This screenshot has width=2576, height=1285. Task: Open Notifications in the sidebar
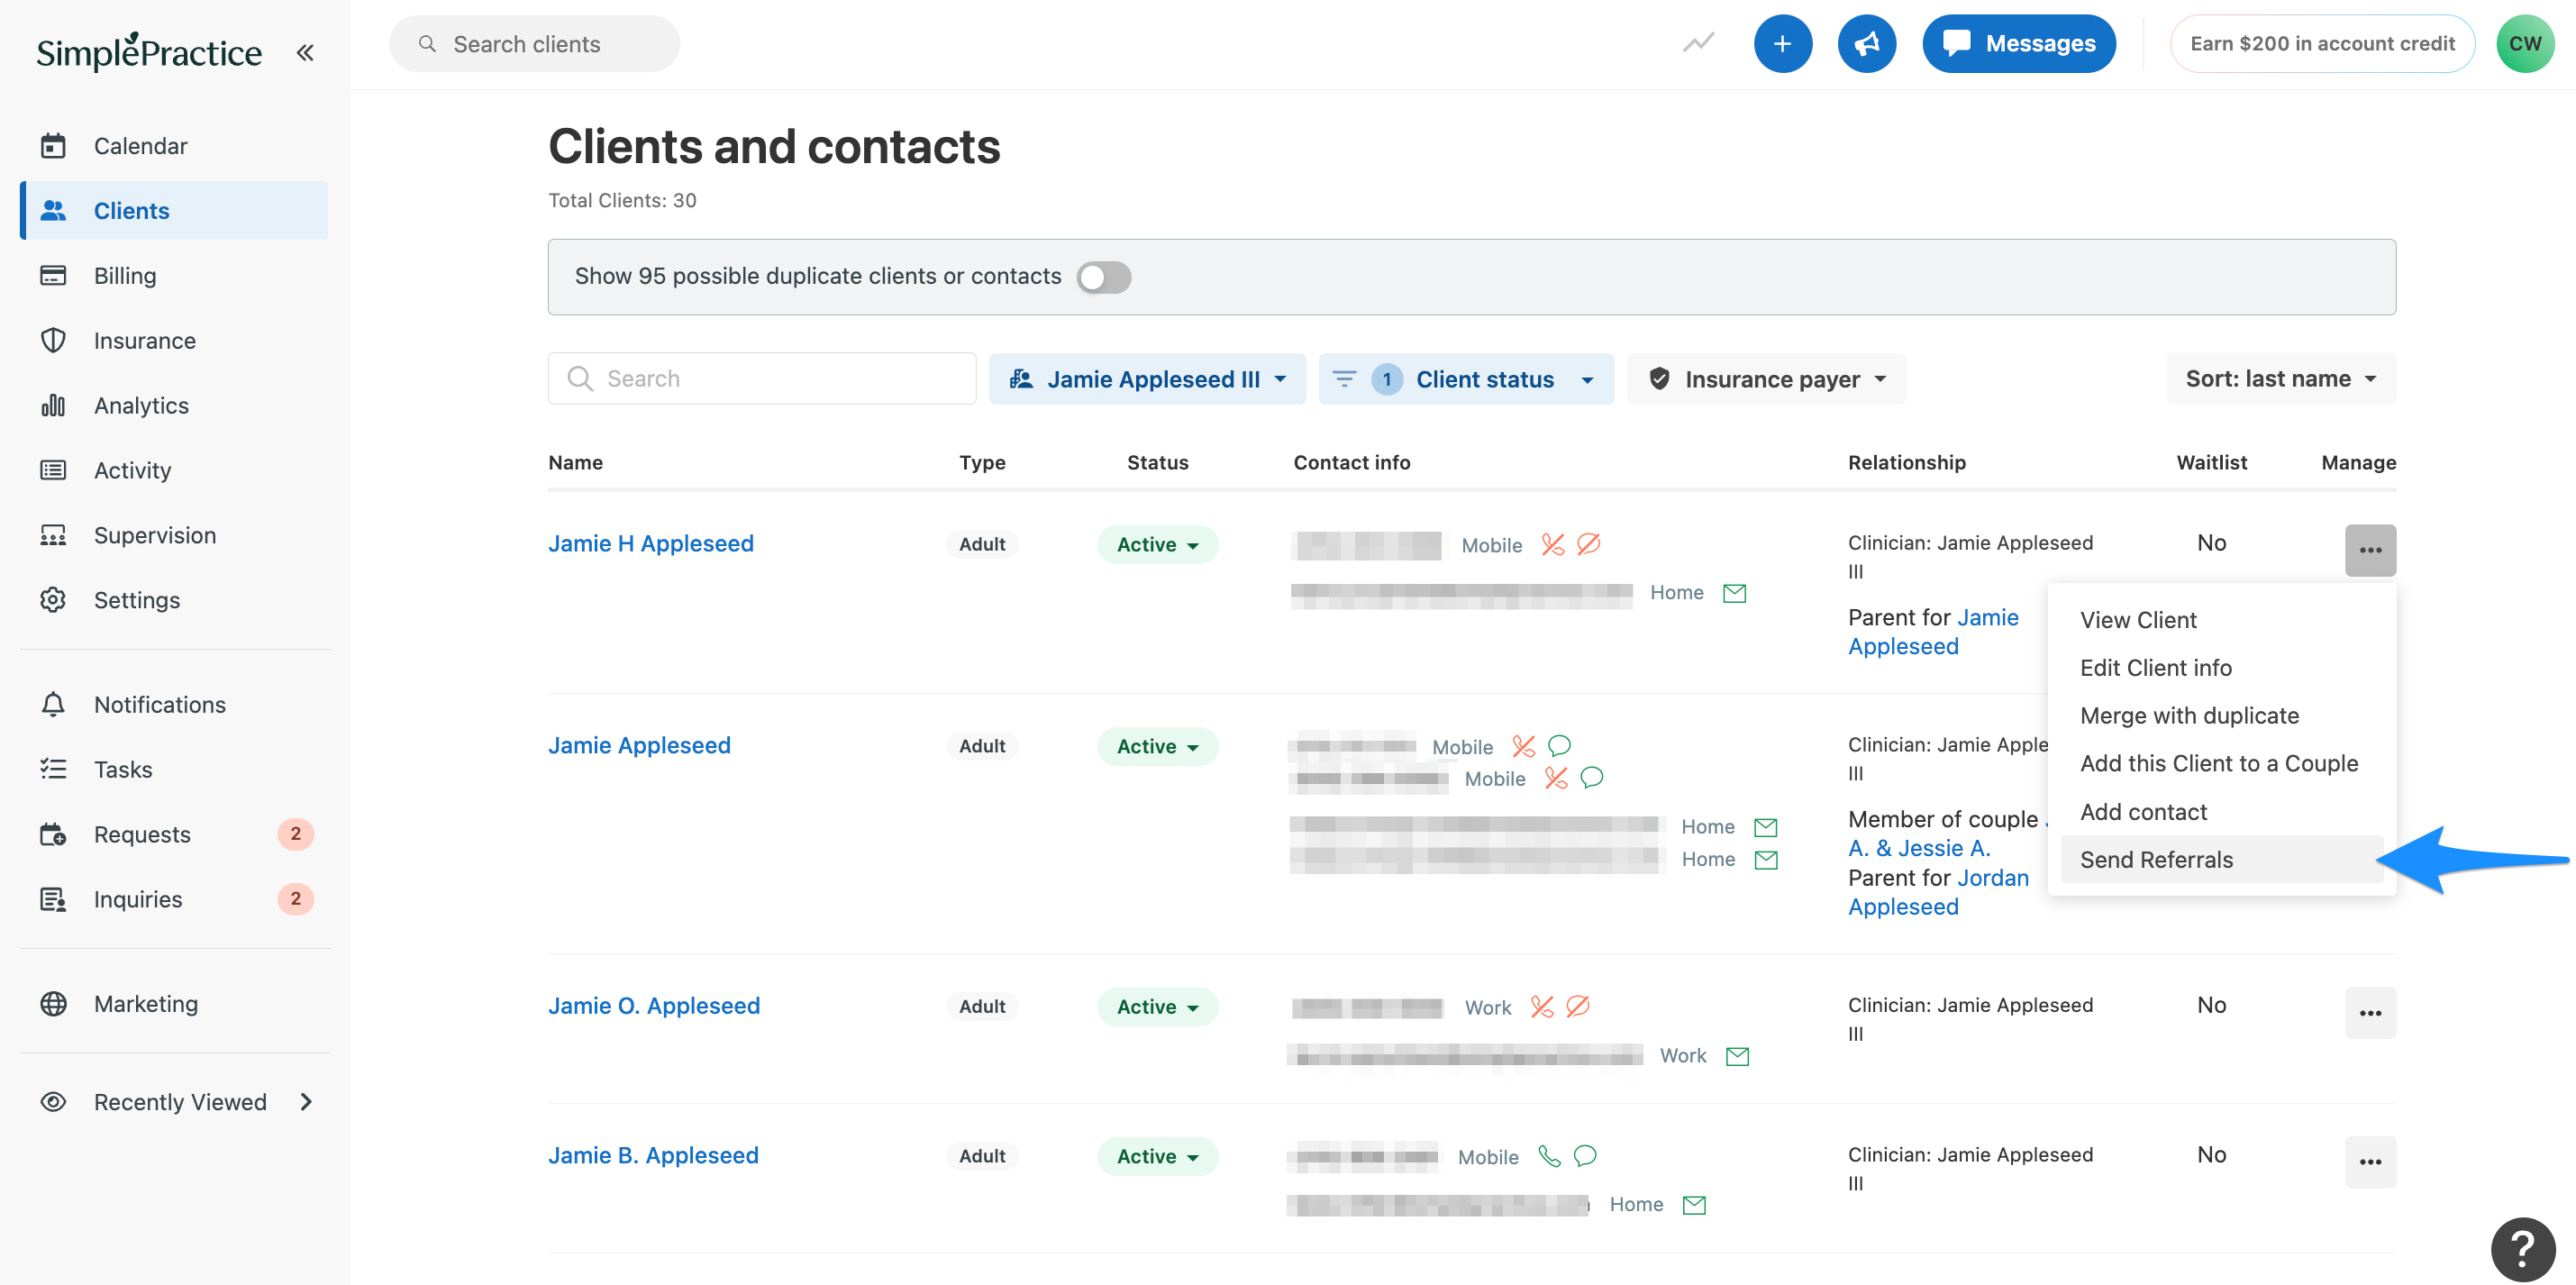pyautogui.click(x=175, y=705)
